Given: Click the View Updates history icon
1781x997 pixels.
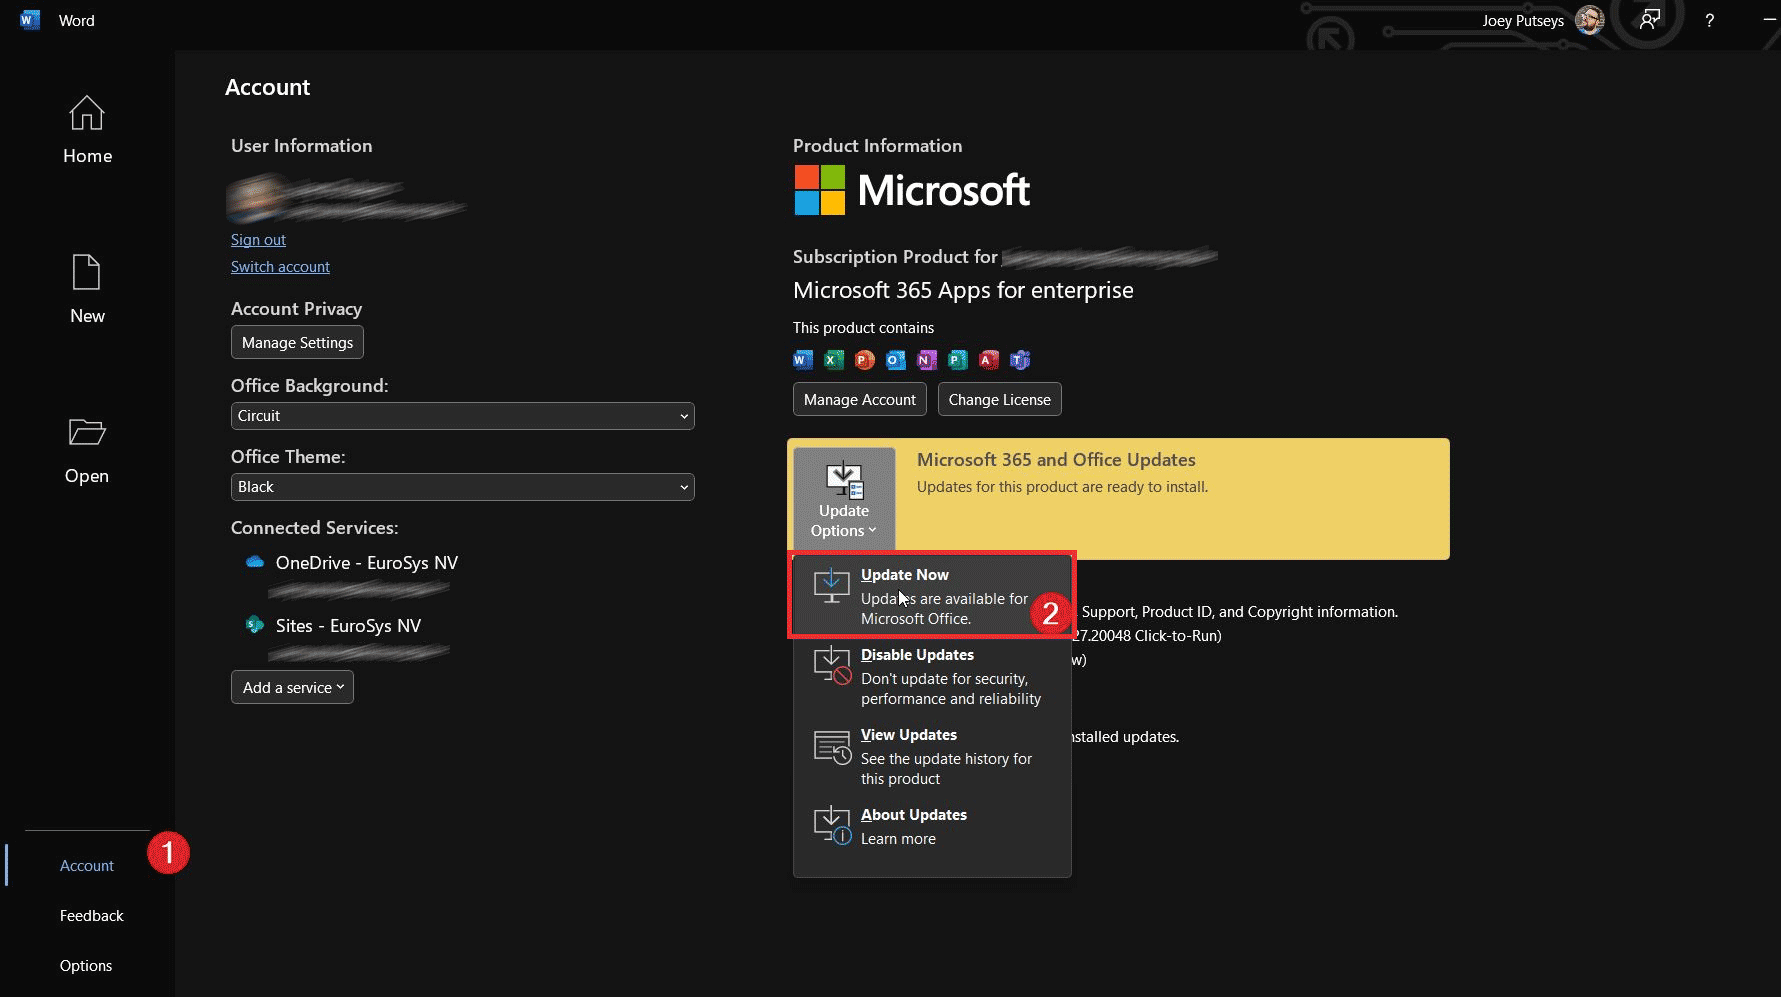Looking at the screenshot, I should 832,746.
